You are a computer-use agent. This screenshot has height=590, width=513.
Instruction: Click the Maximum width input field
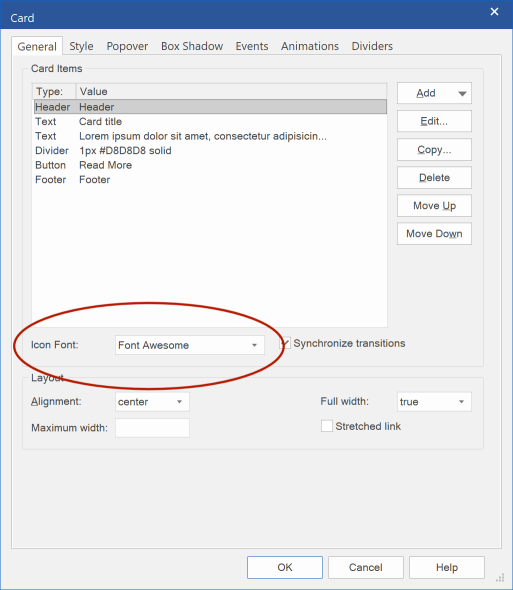152,428
